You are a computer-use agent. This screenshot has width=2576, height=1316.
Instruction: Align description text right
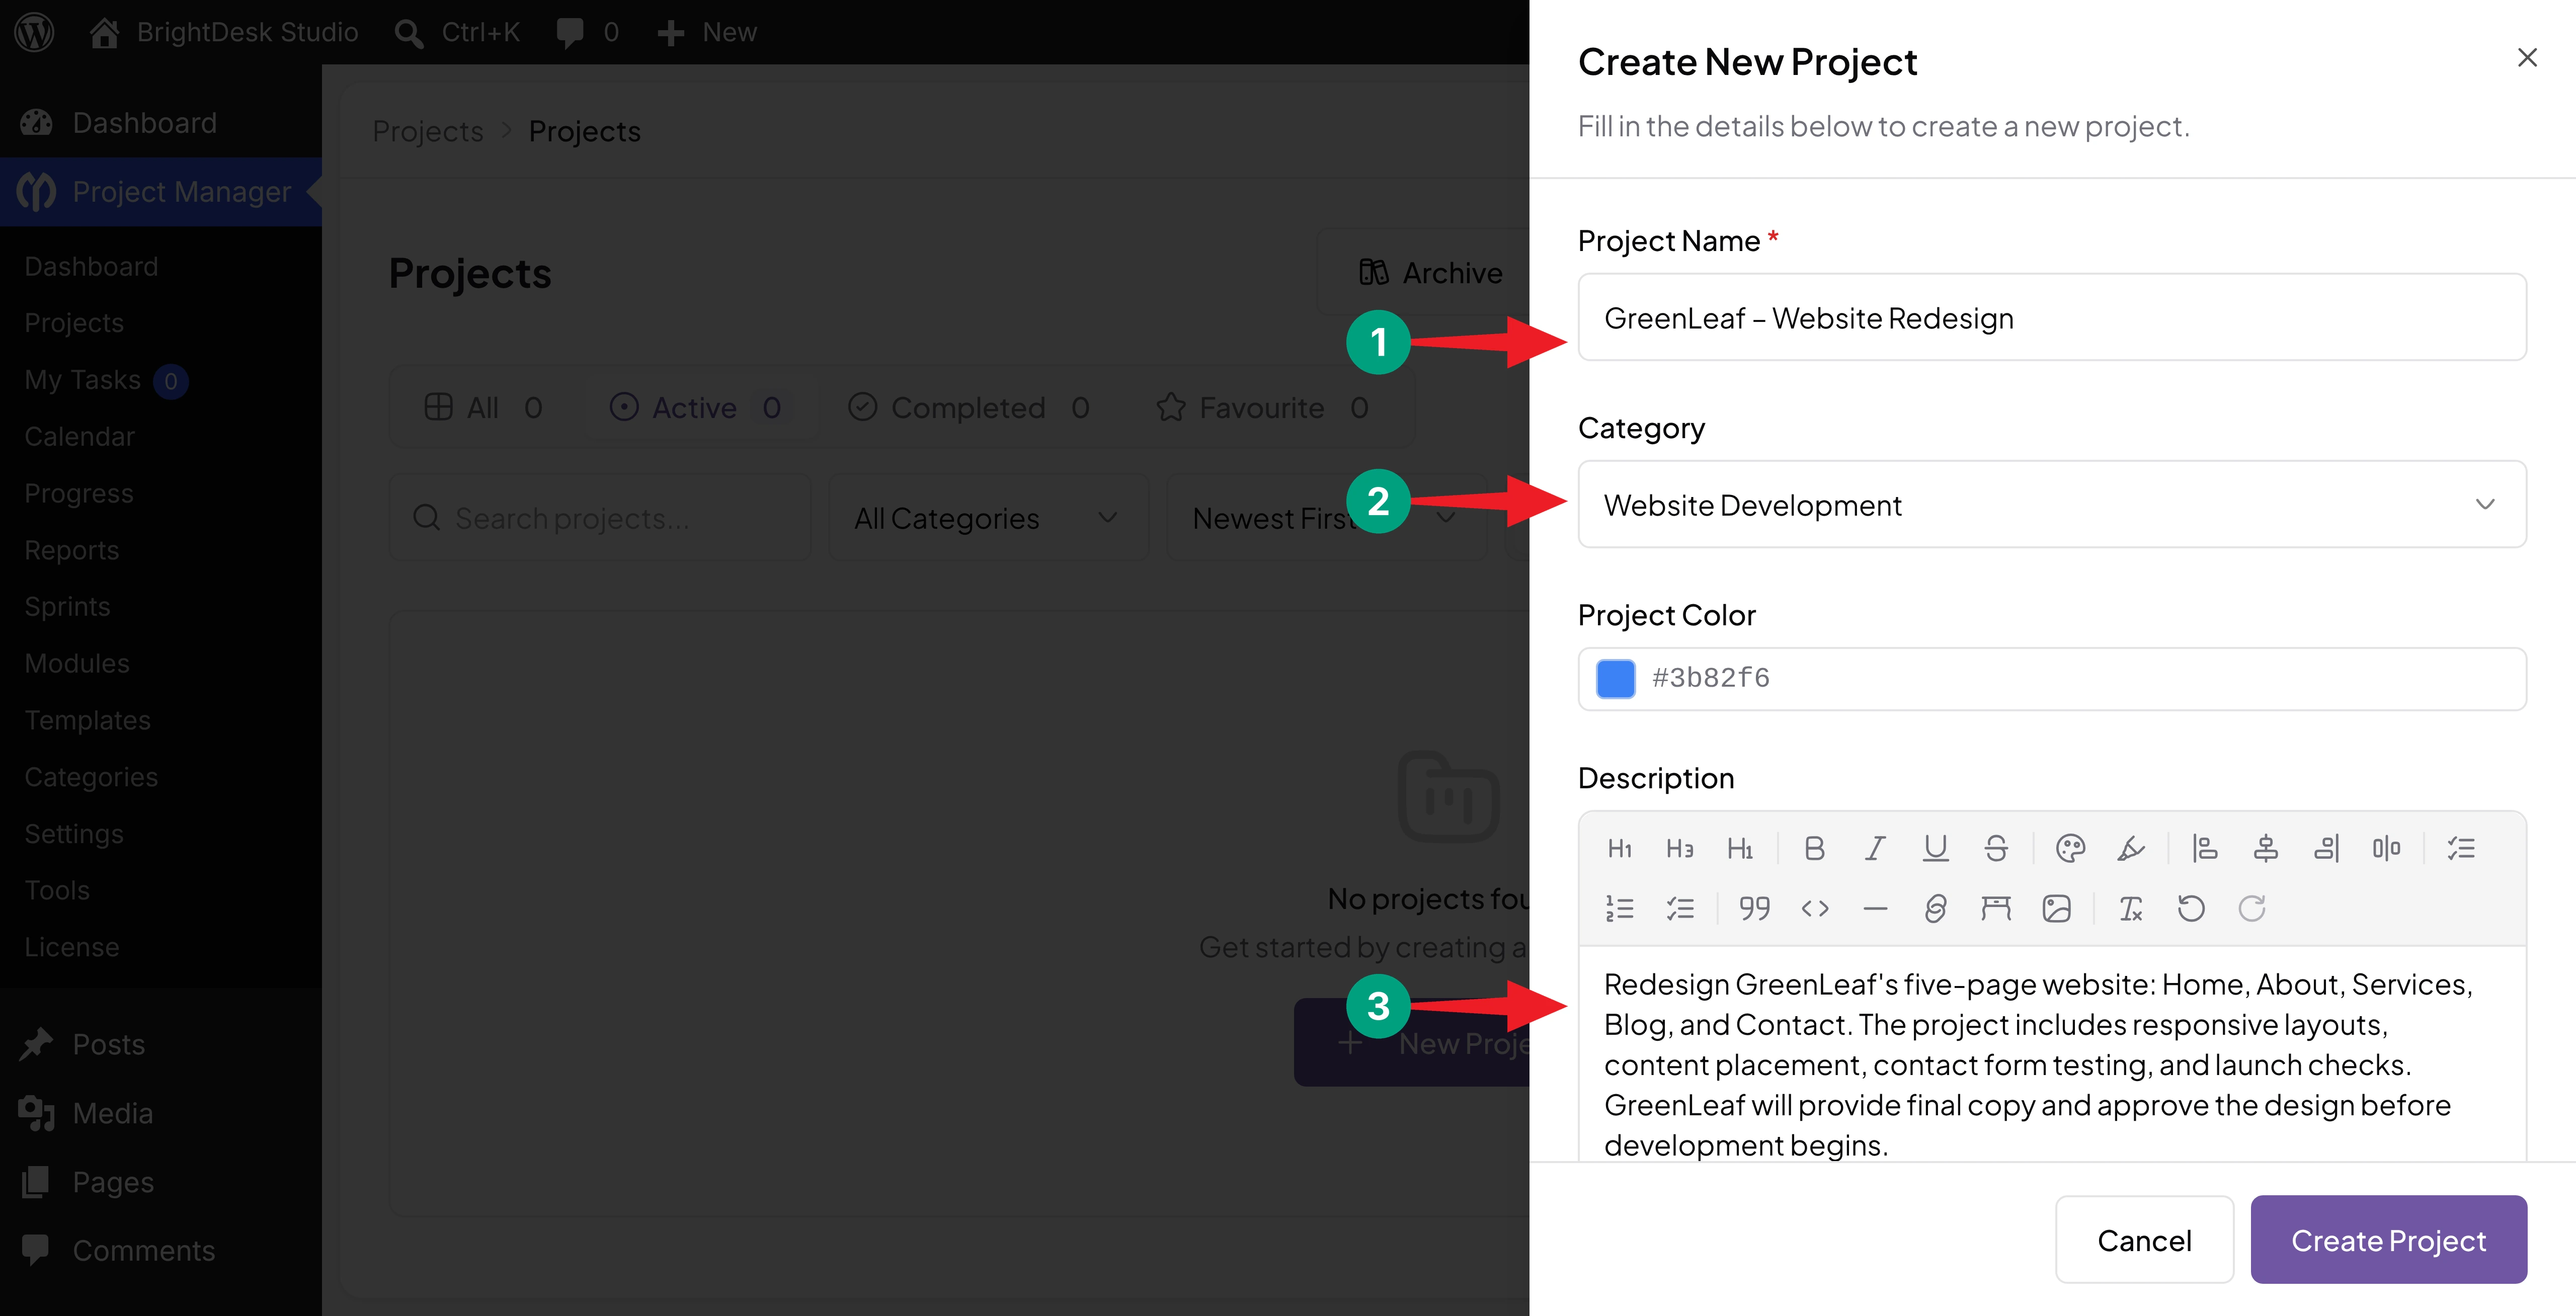[2326, 849]
